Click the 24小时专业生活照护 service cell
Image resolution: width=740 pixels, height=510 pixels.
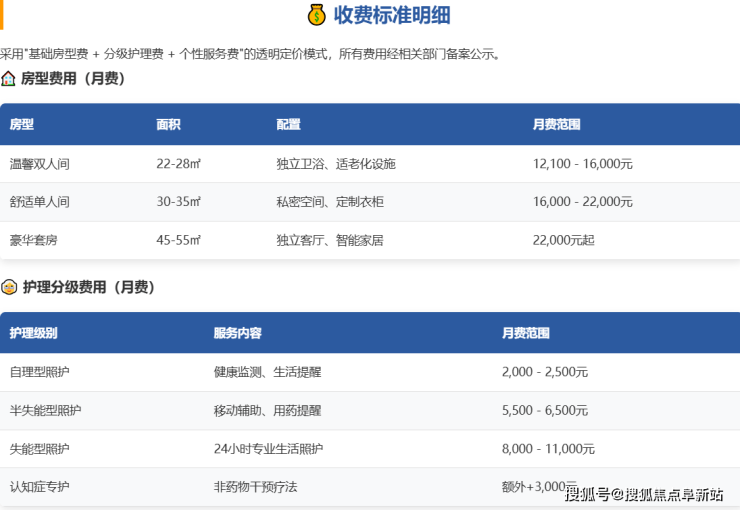[268, 449]
